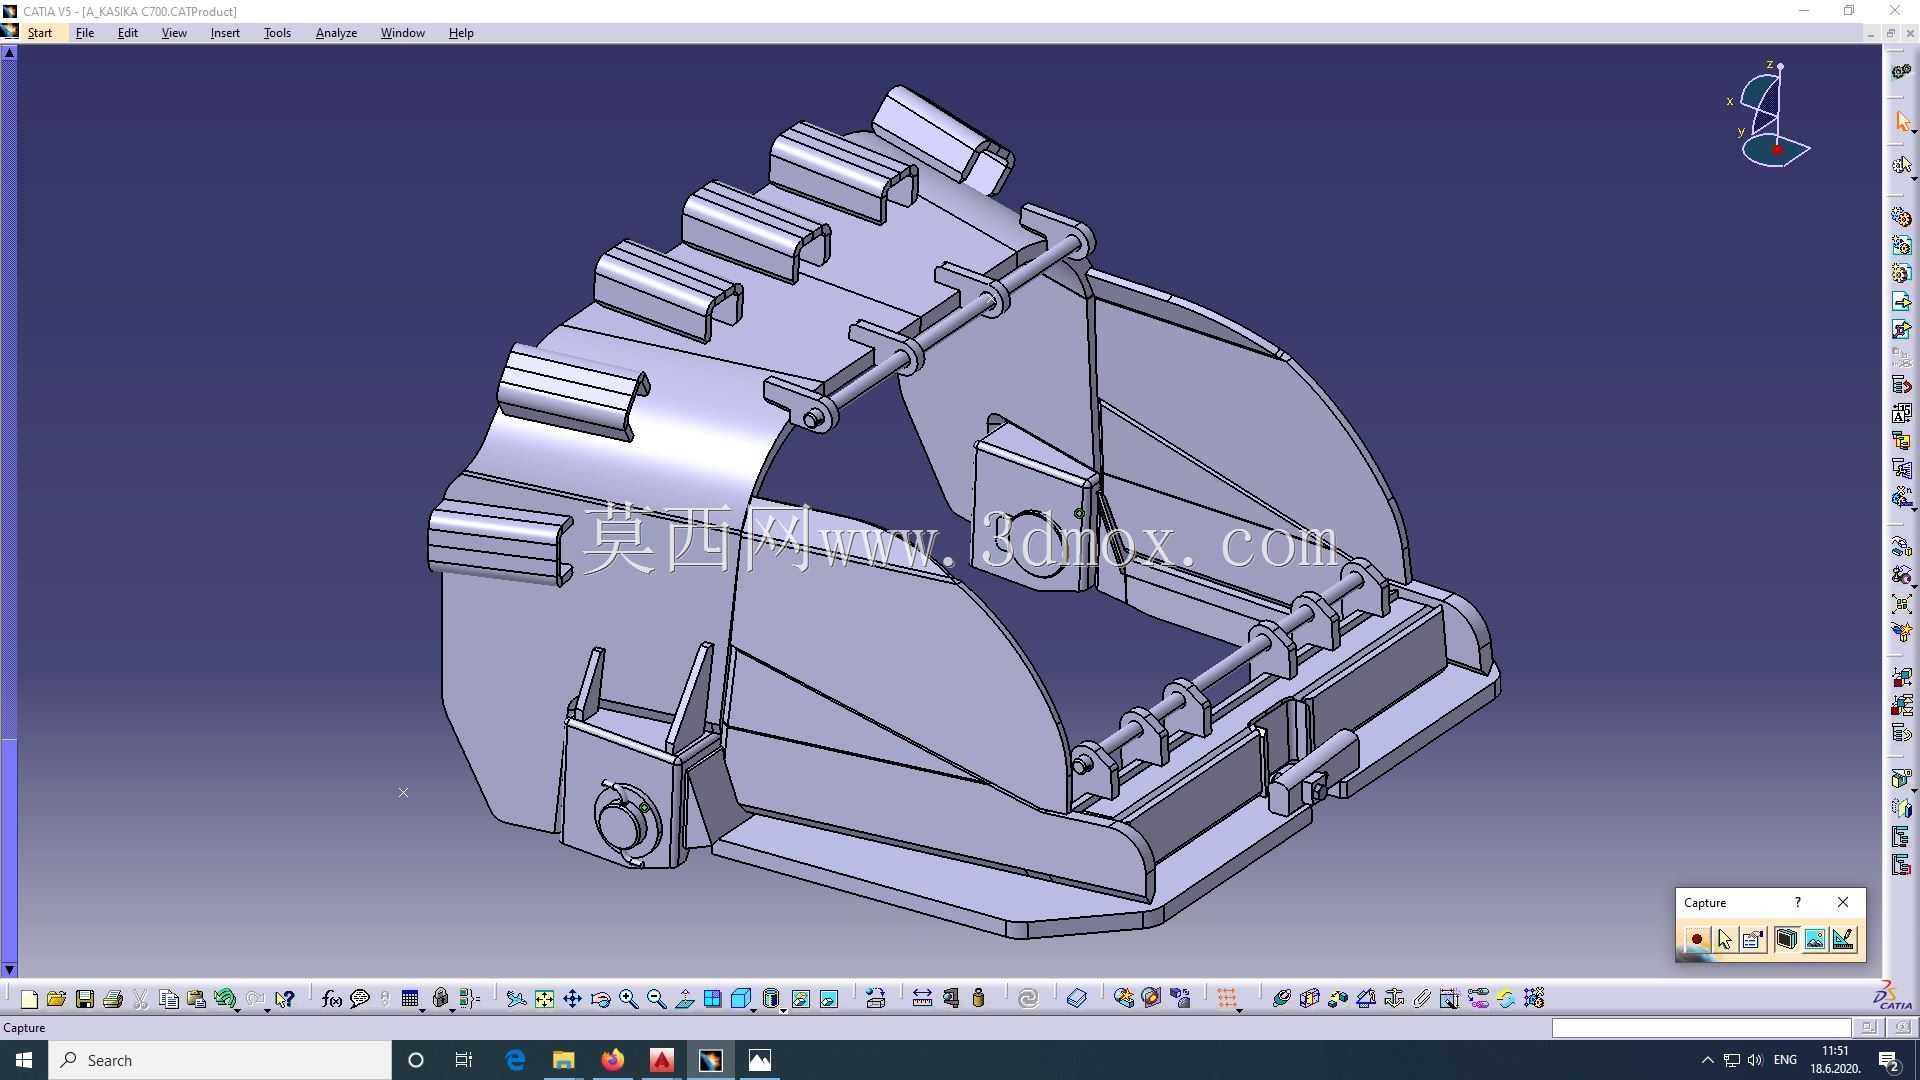
Task: Open dropdown arrow under grid pattern icon
Action: 1240,1009
